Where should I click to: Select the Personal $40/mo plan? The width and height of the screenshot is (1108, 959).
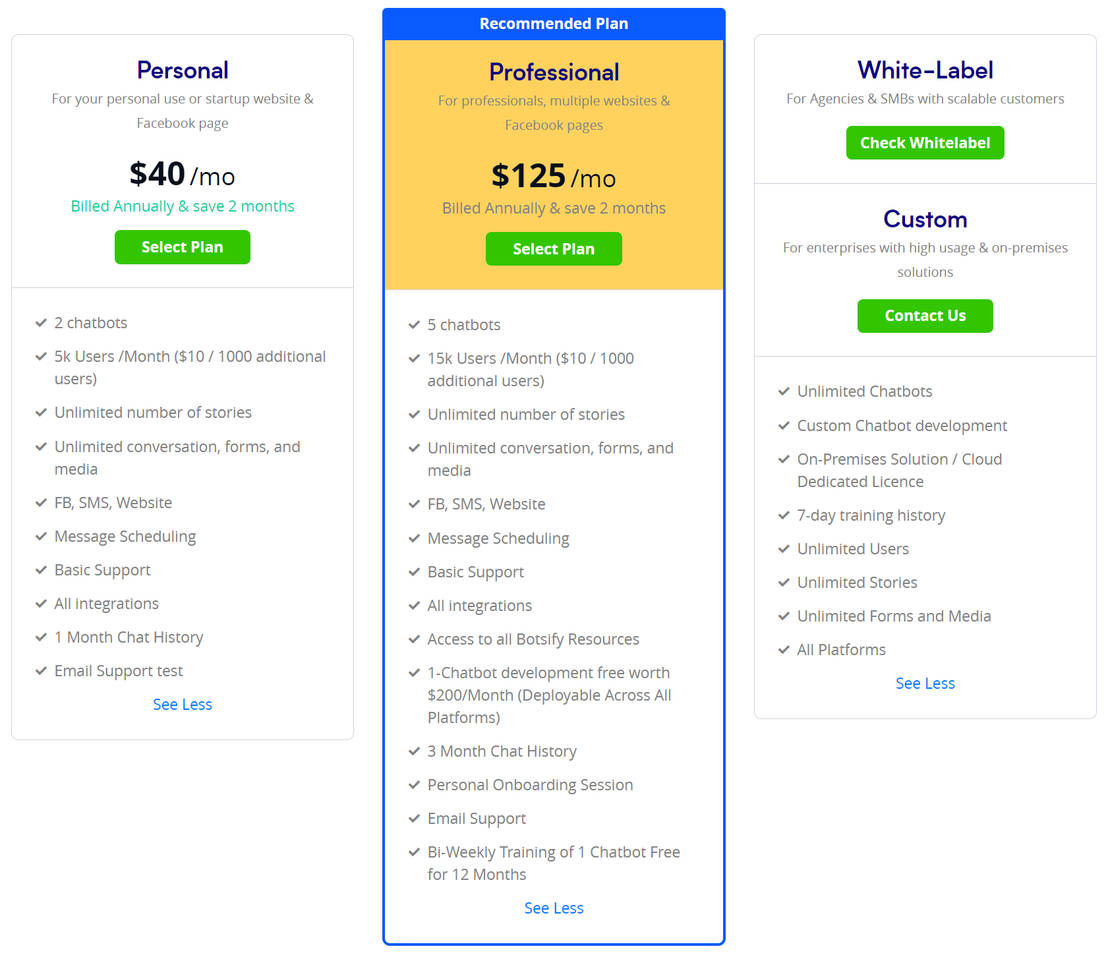(182, 247)
